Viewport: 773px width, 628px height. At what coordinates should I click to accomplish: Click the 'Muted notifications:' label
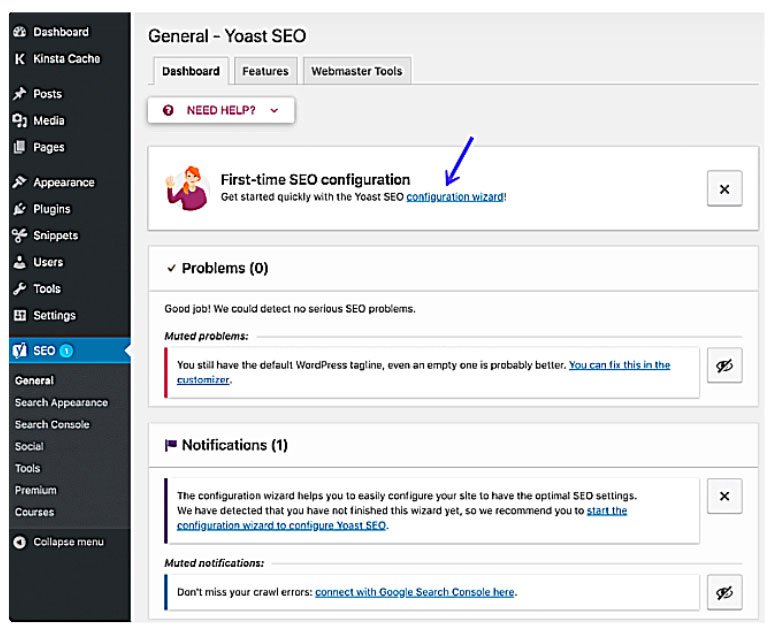214,563
